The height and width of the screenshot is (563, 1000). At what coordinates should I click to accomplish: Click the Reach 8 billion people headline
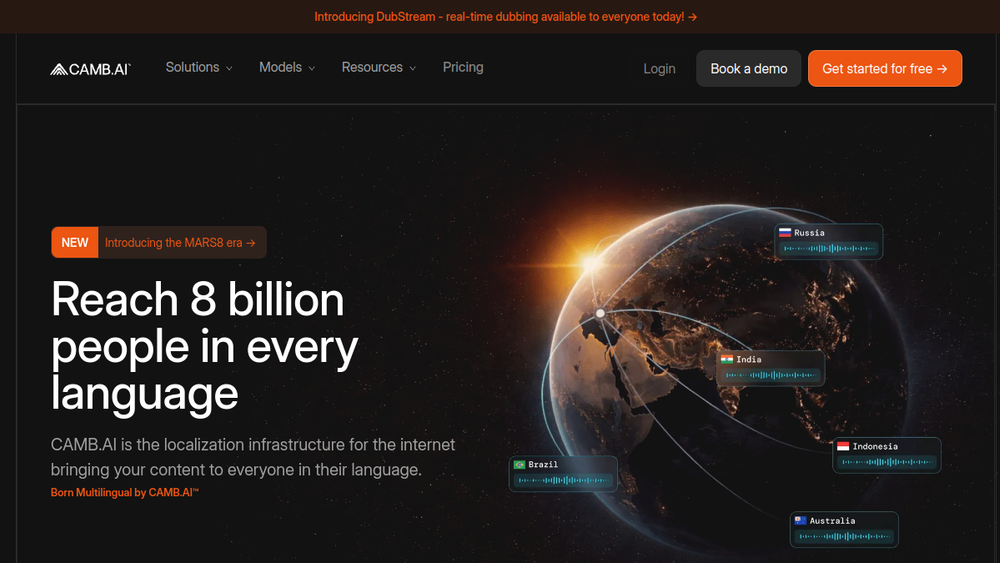tap(205, 347)
